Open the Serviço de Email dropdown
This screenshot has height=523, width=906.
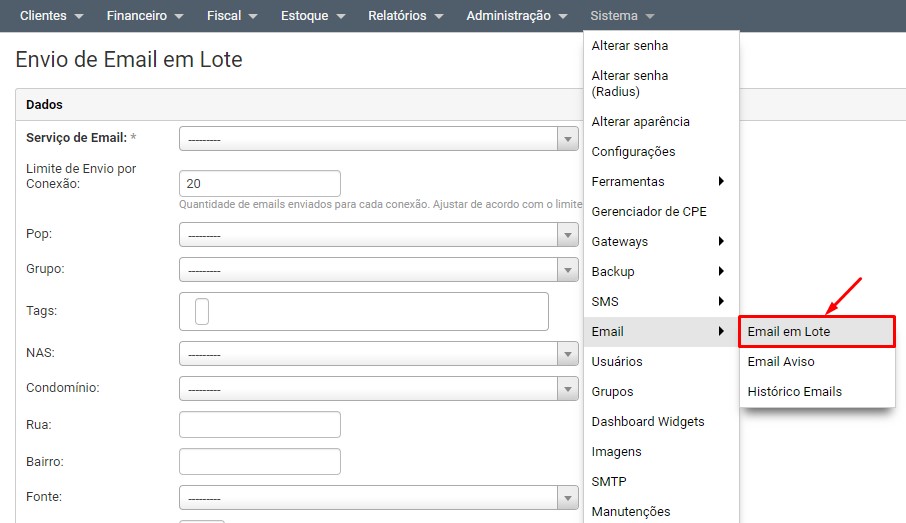378,139
